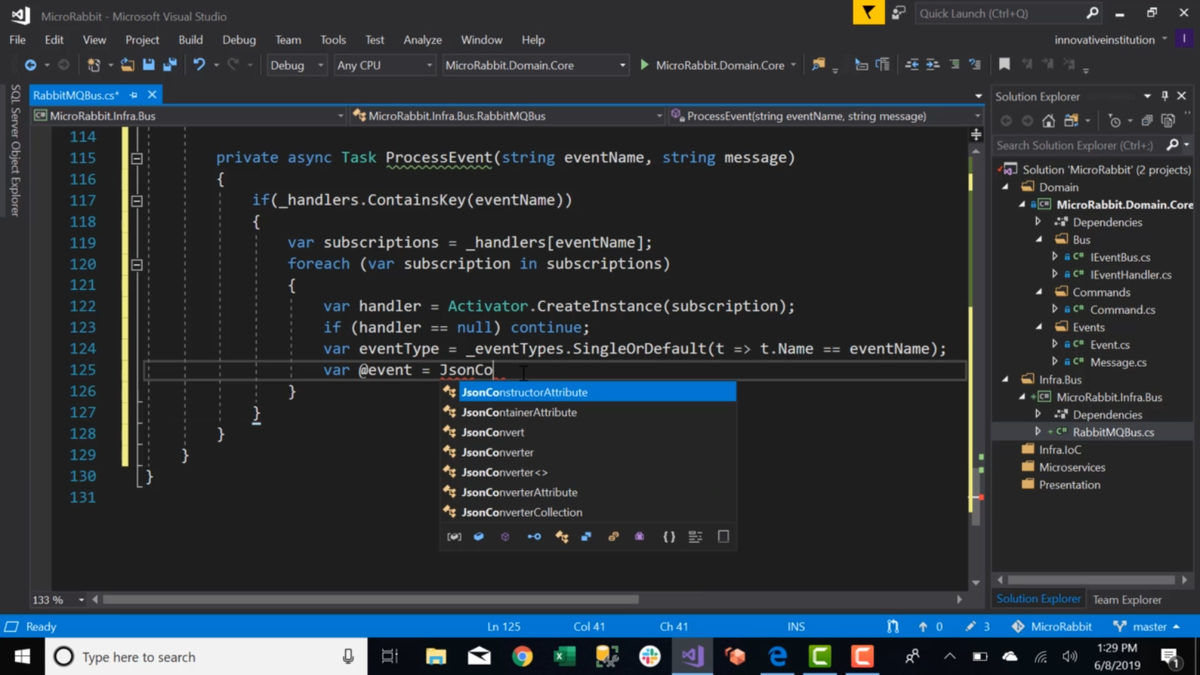Toggle locals and parameters filter in IntelliSense
The image size is (1200, 675).
point(454,537)
